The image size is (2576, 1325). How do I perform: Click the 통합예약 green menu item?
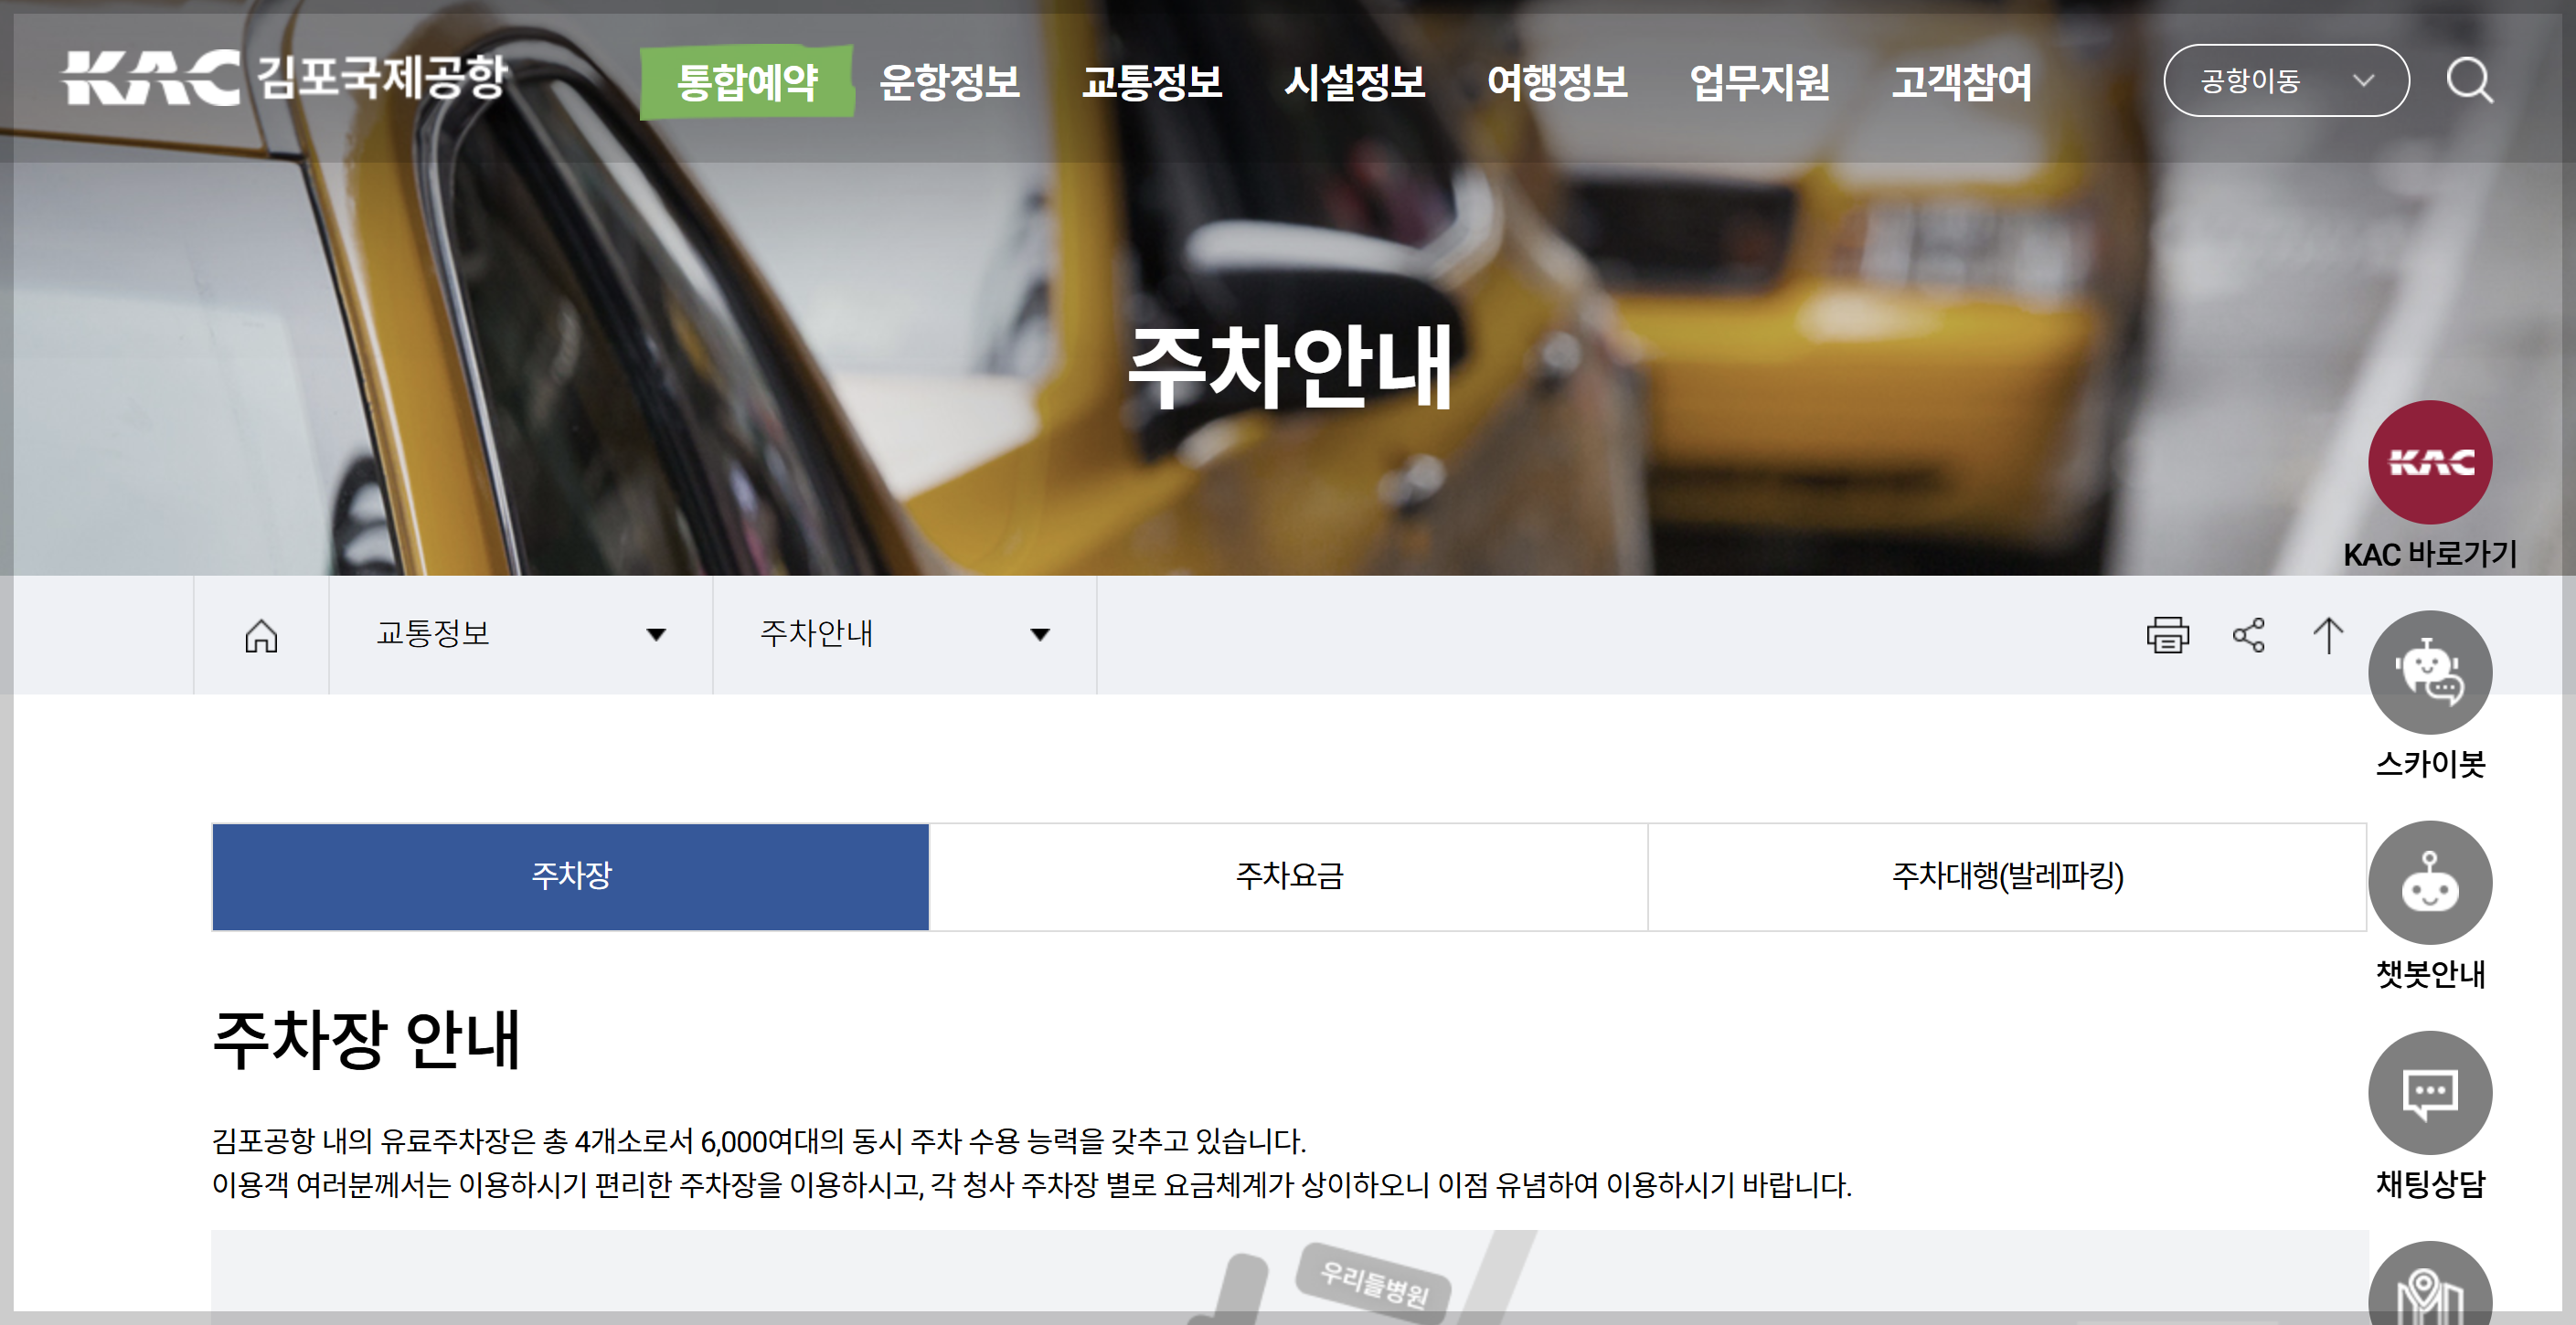[746, 82]
